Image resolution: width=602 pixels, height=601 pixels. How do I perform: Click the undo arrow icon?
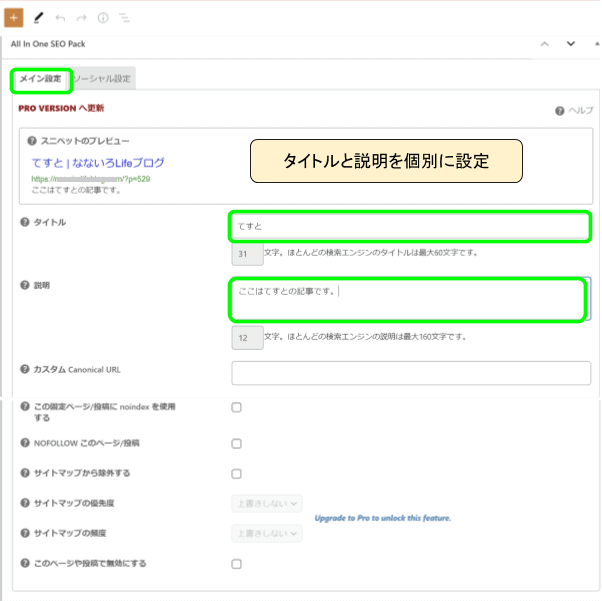point(60,17)
